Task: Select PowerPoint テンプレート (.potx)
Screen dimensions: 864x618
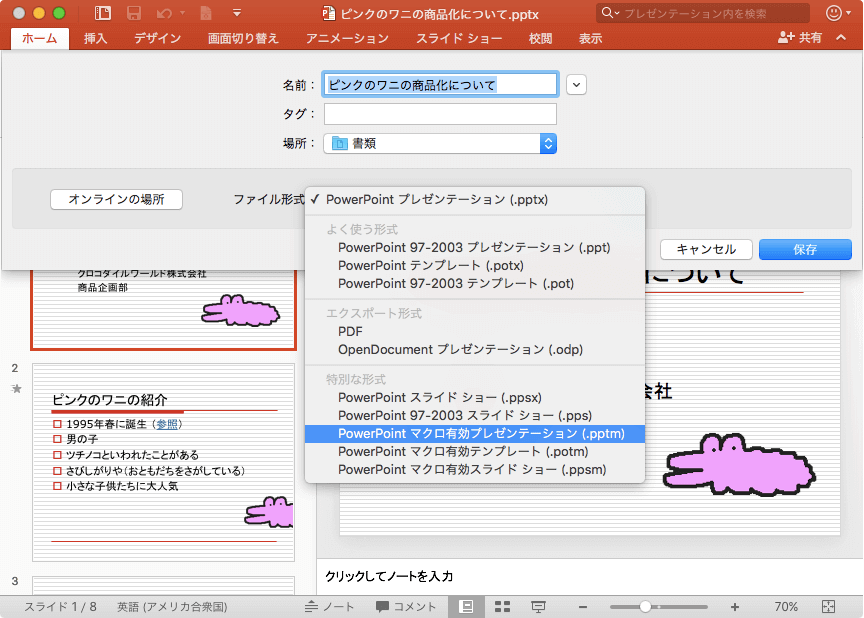Action: (474, 265)
